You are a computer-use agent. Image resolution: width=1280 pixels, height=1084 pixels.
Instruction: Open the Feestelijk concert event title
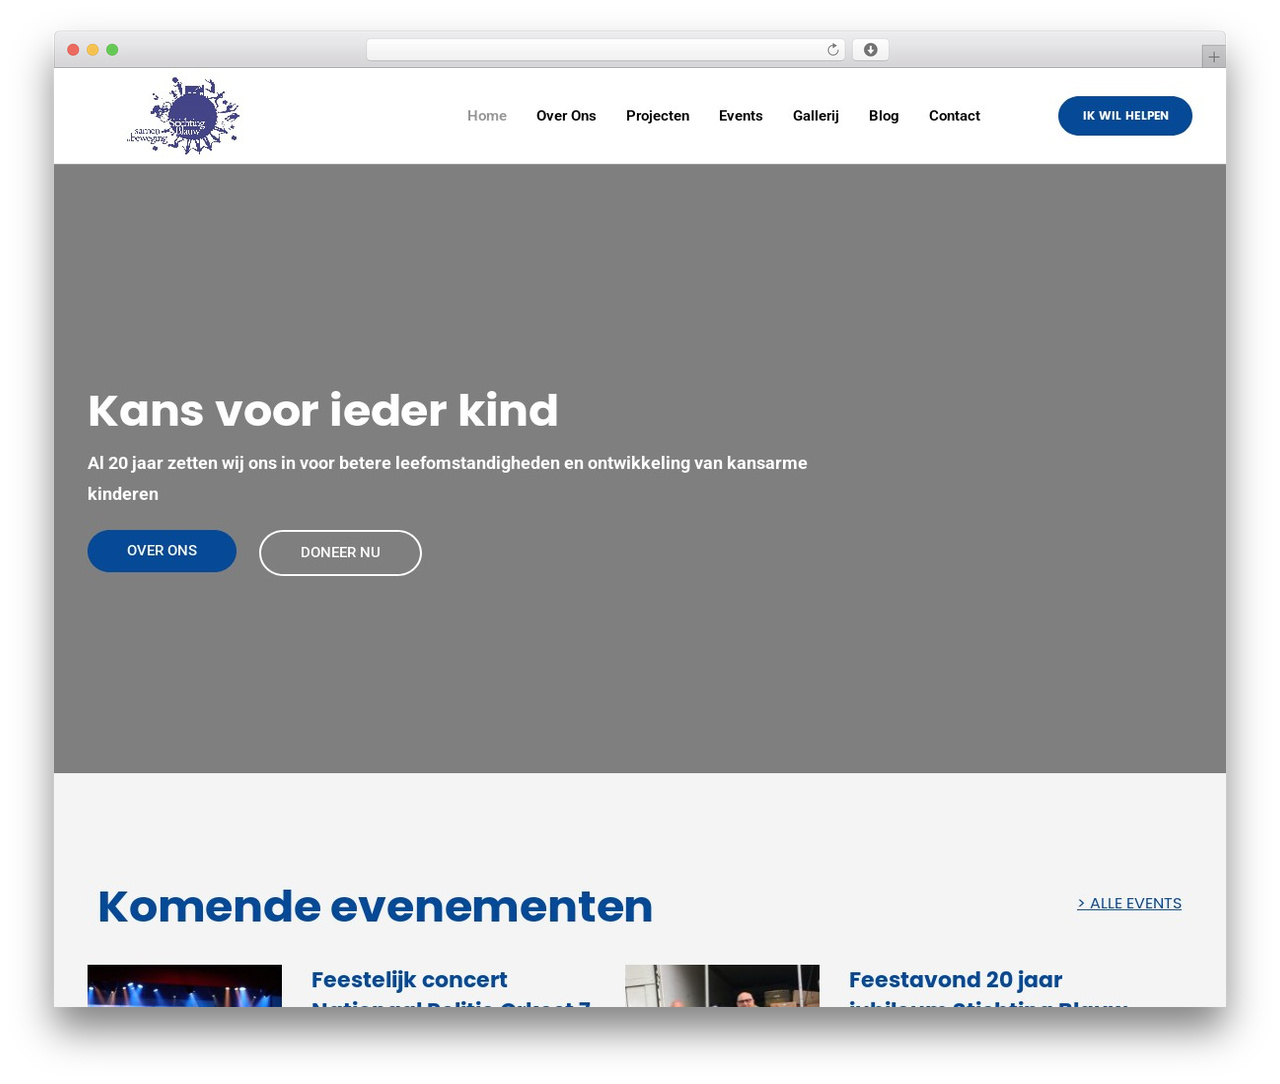click(x=451, y=988)
